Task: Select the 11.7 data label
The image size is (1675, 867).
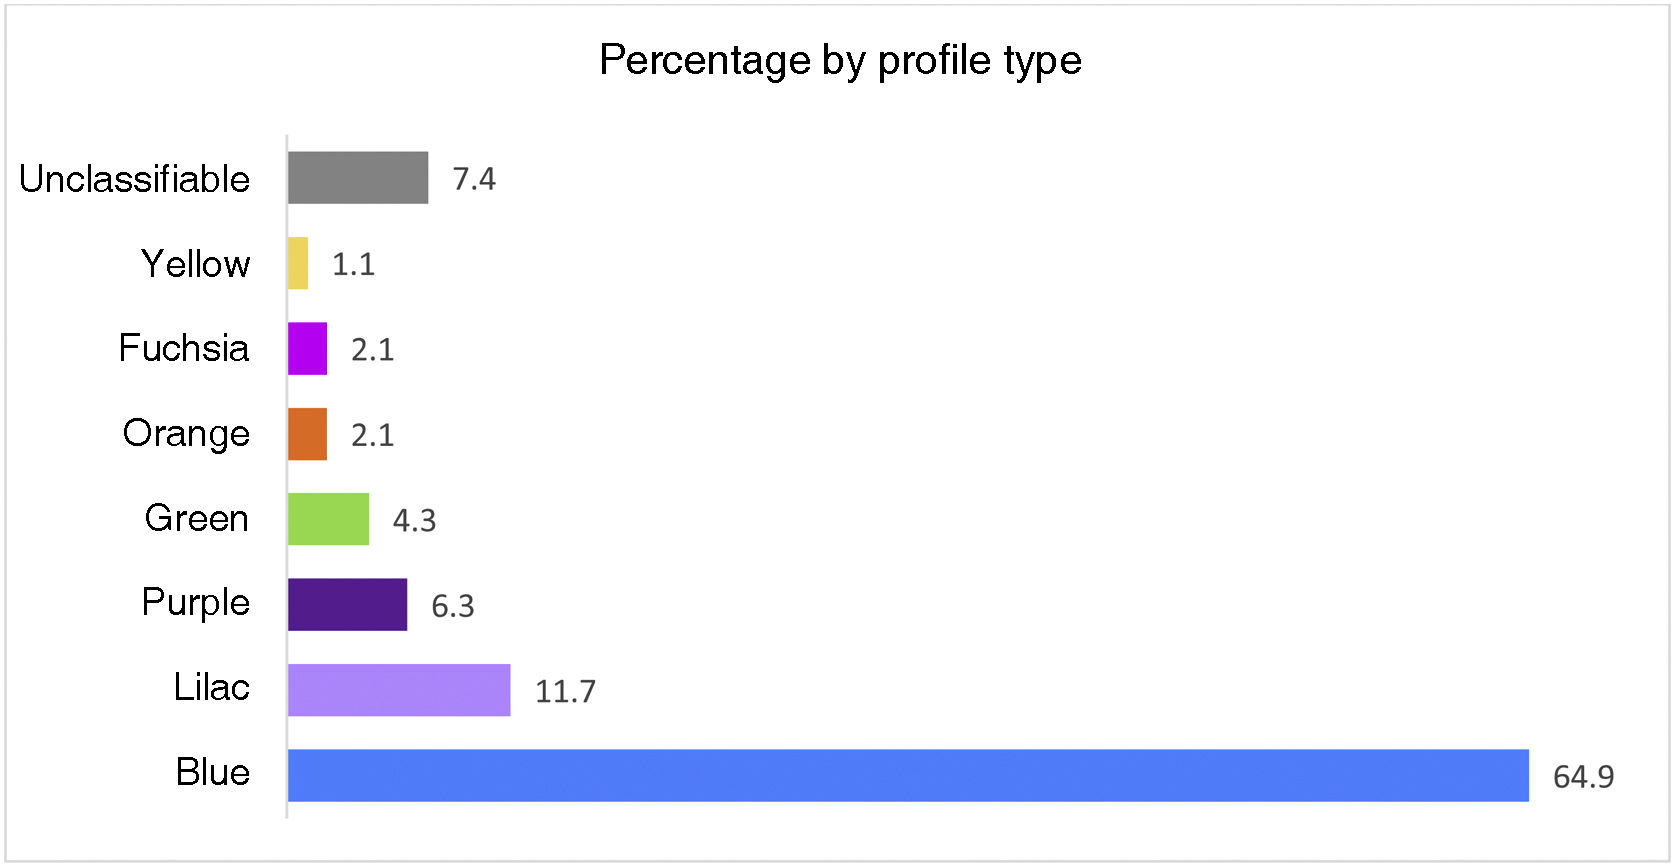Action: pyautogui.click(x=565, y=691)
